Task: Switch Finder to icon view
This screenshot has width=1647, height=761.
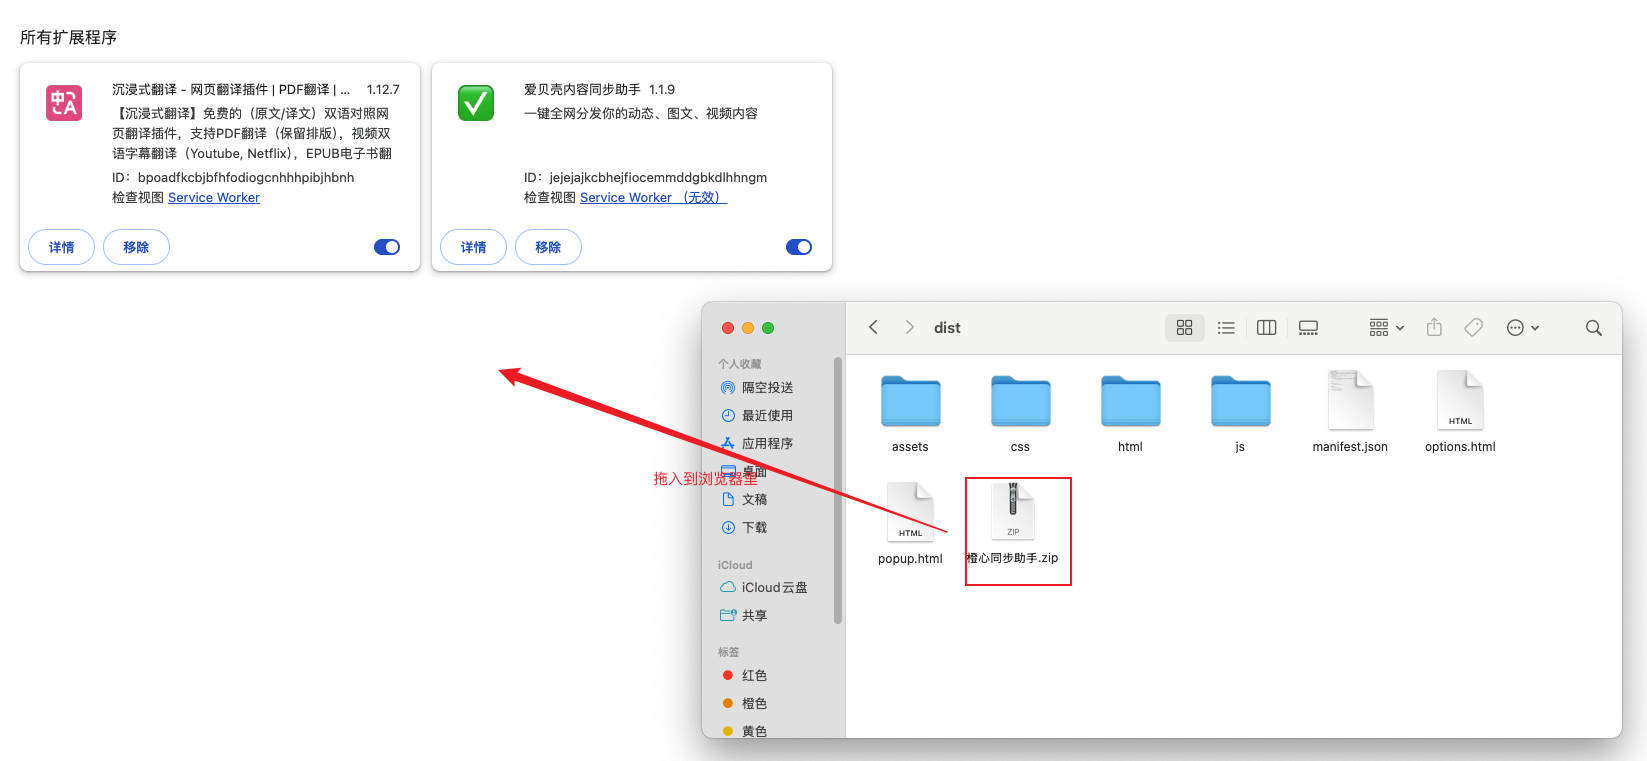Action: click(x=1185, y=327)
